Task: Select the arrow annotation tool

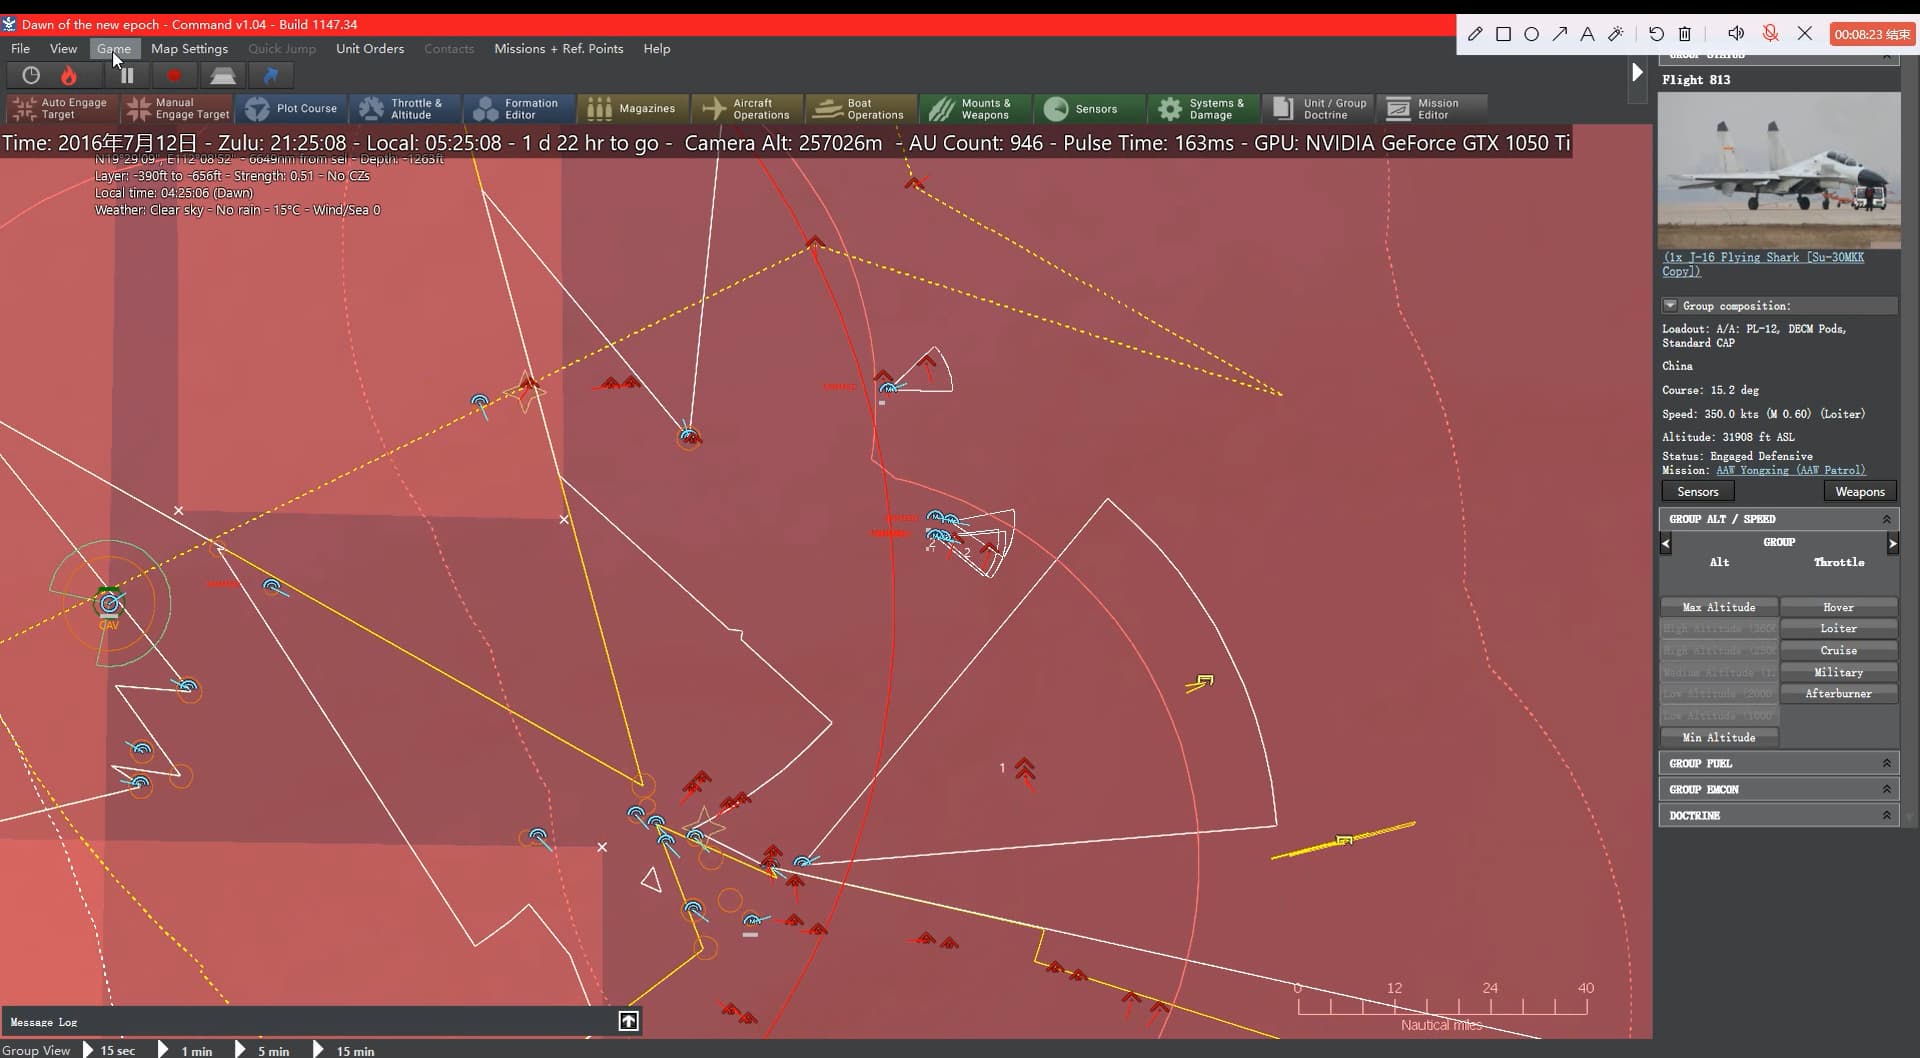Action: point(1559,34)
